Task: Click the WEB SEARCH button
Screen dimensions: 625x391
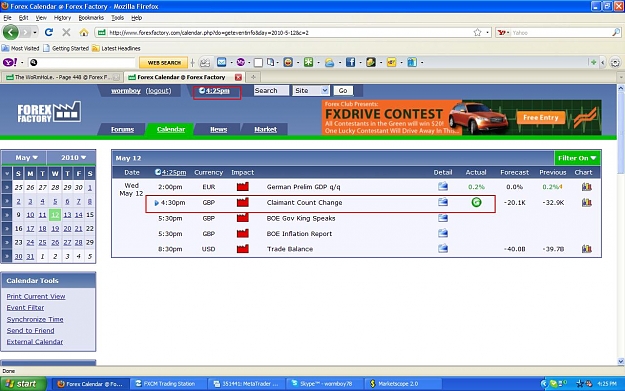Action: [164, 63]
